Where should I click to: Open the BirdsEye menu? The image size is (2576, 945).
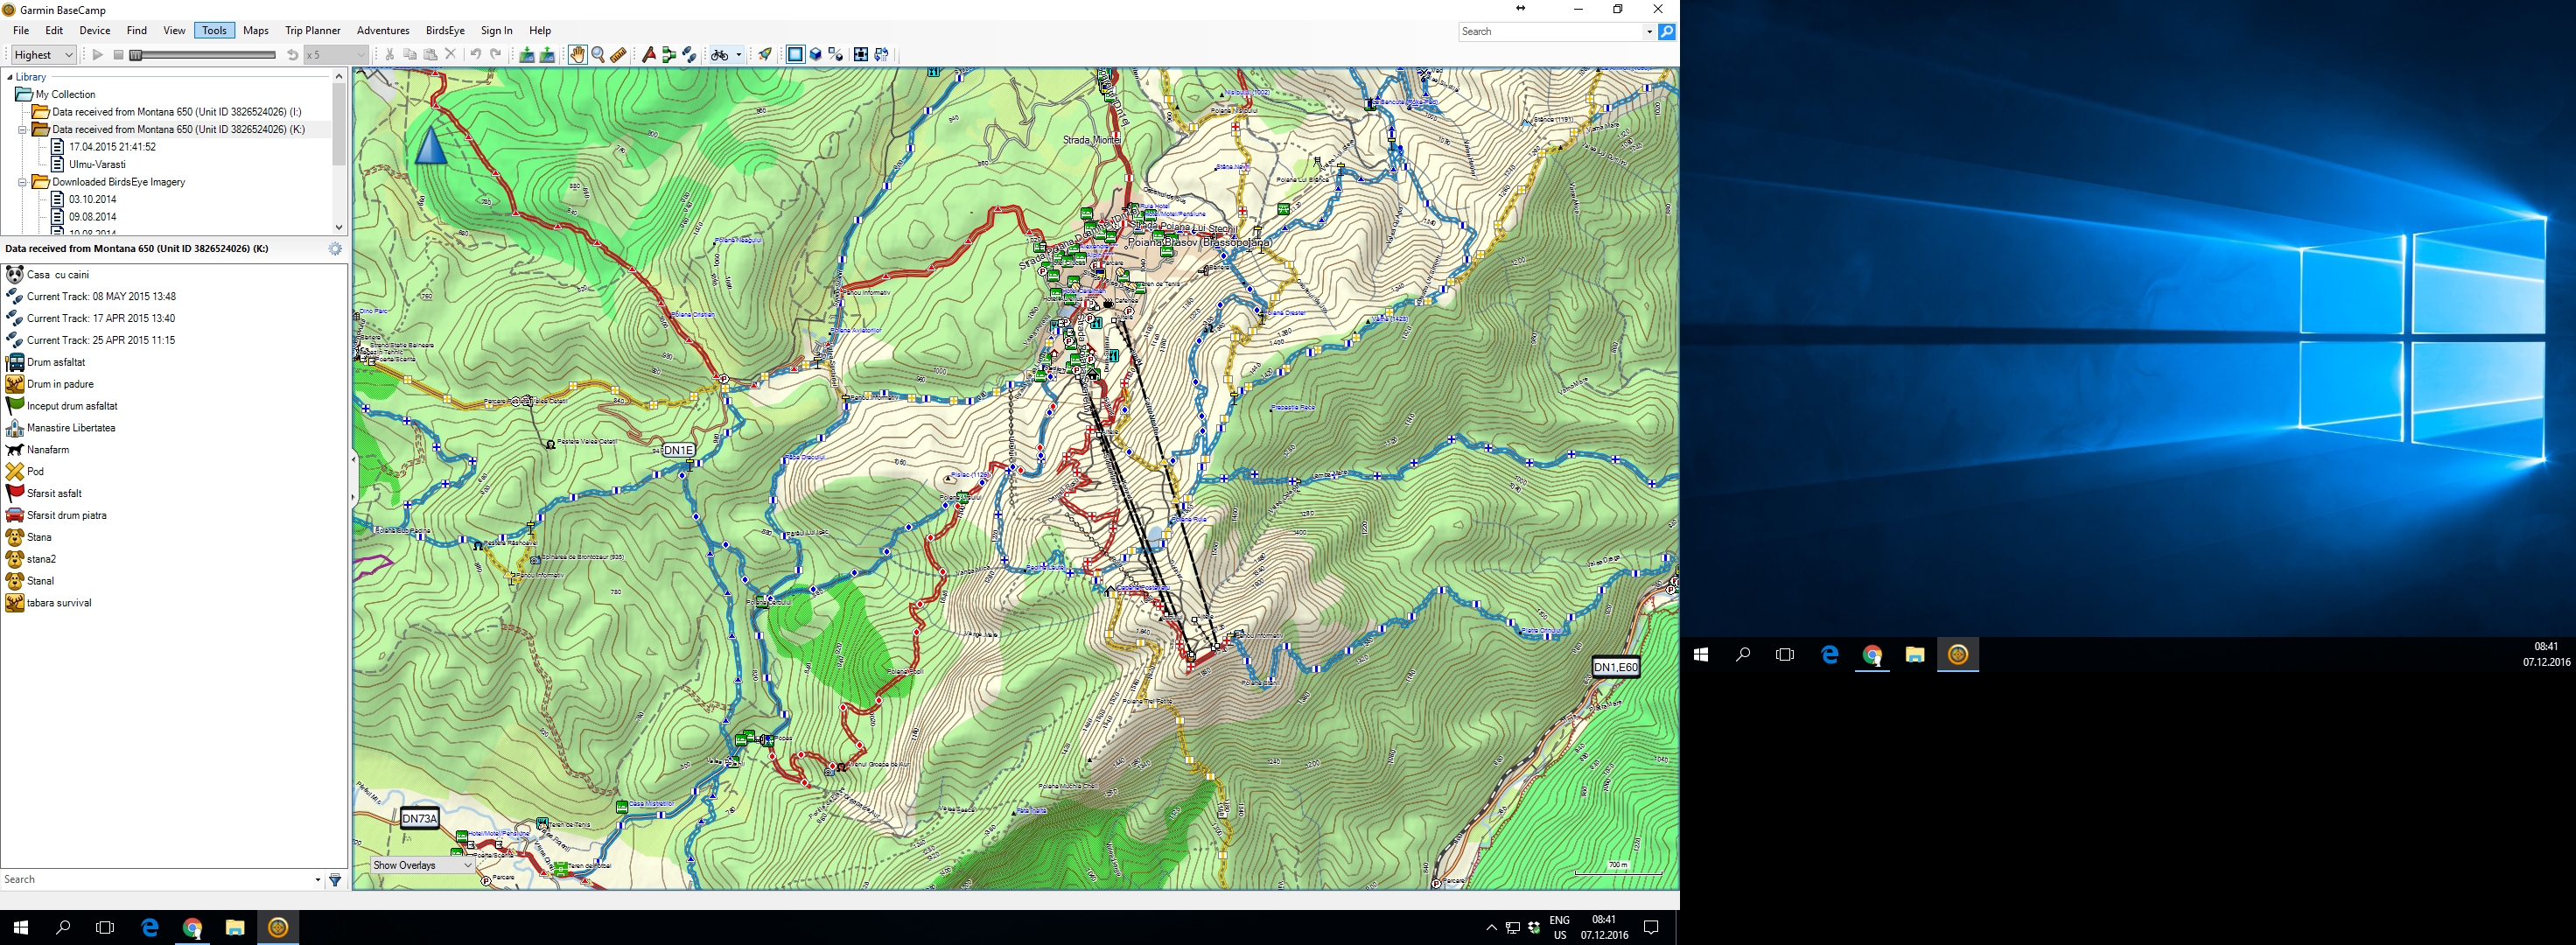[445, 31]
